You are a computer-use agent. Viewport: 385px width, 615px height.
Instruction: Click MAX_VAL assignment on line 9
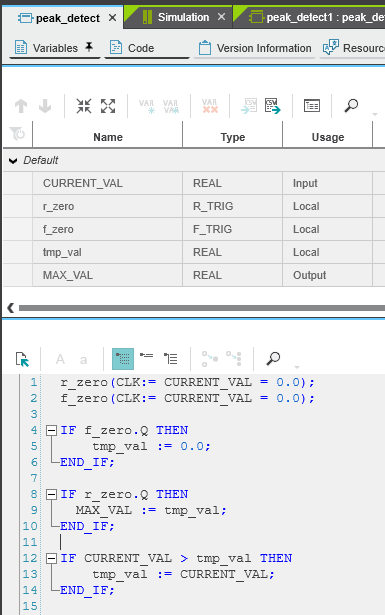[151, 510]
